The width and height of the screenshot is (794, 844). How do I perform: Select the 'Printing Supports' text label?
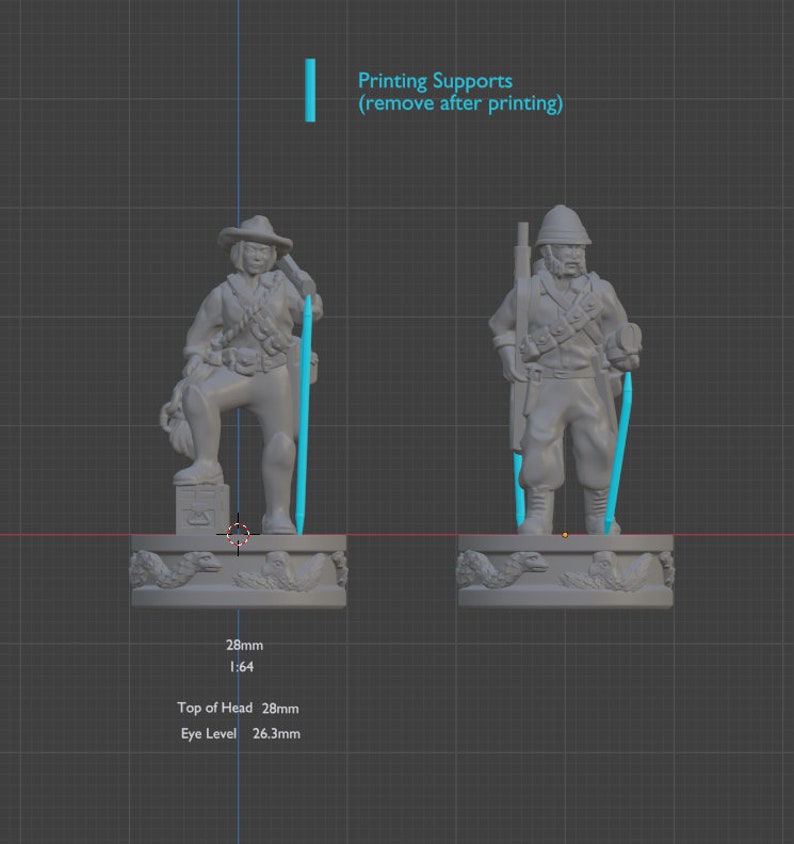point(435,81)
